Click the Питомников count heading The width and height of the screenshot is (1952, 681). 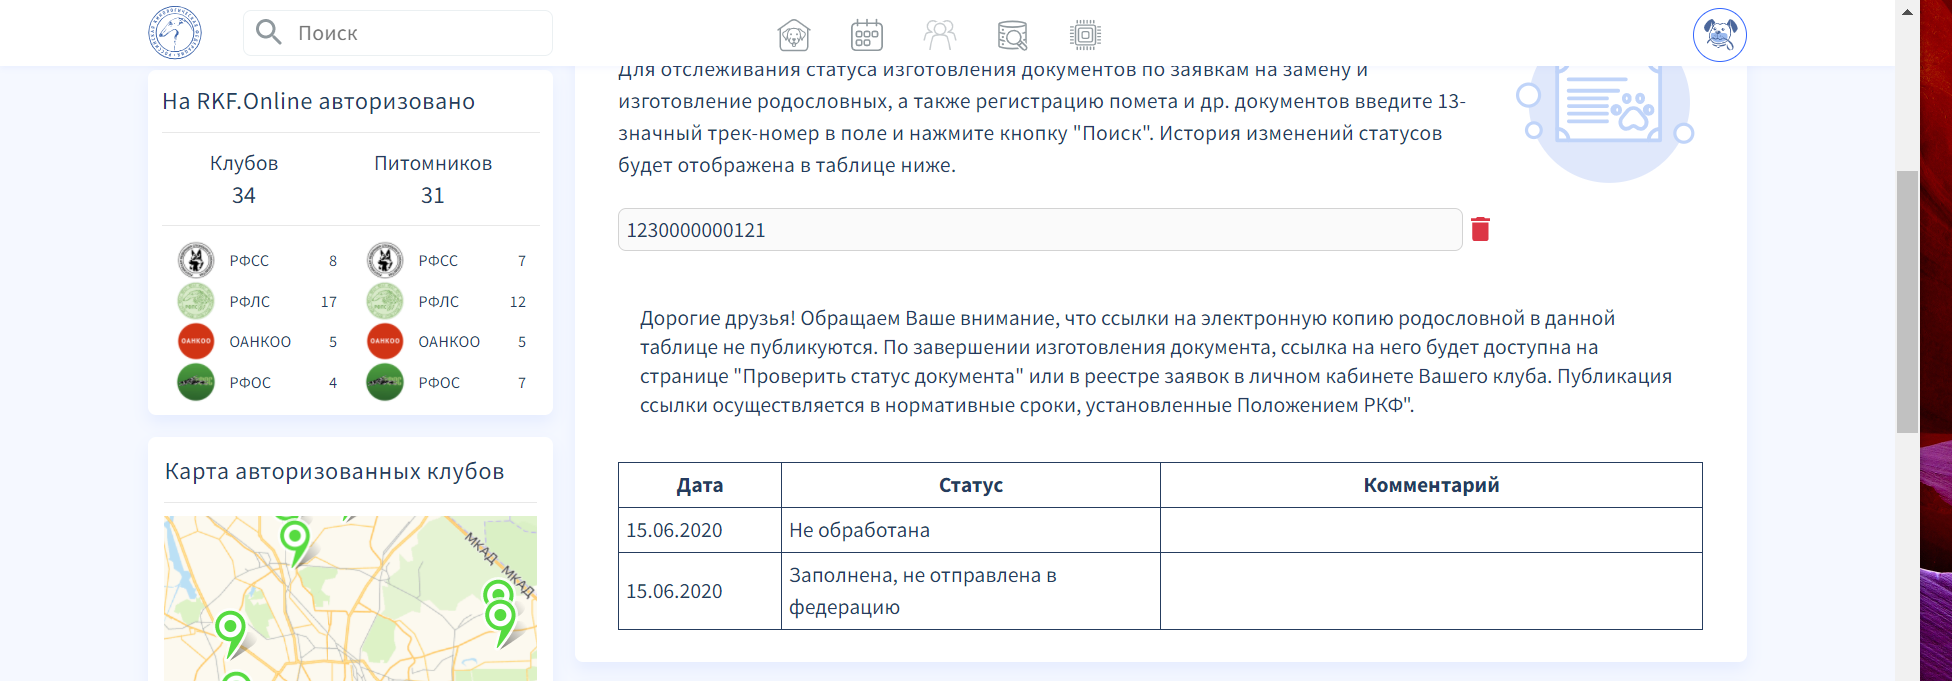[433, 164]
